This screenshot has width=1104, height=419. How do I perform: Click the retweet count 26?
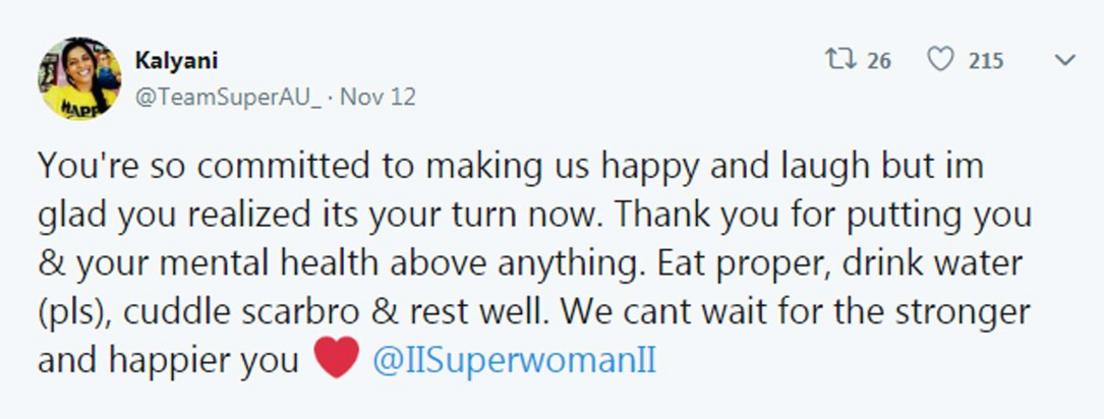[879, 61]
